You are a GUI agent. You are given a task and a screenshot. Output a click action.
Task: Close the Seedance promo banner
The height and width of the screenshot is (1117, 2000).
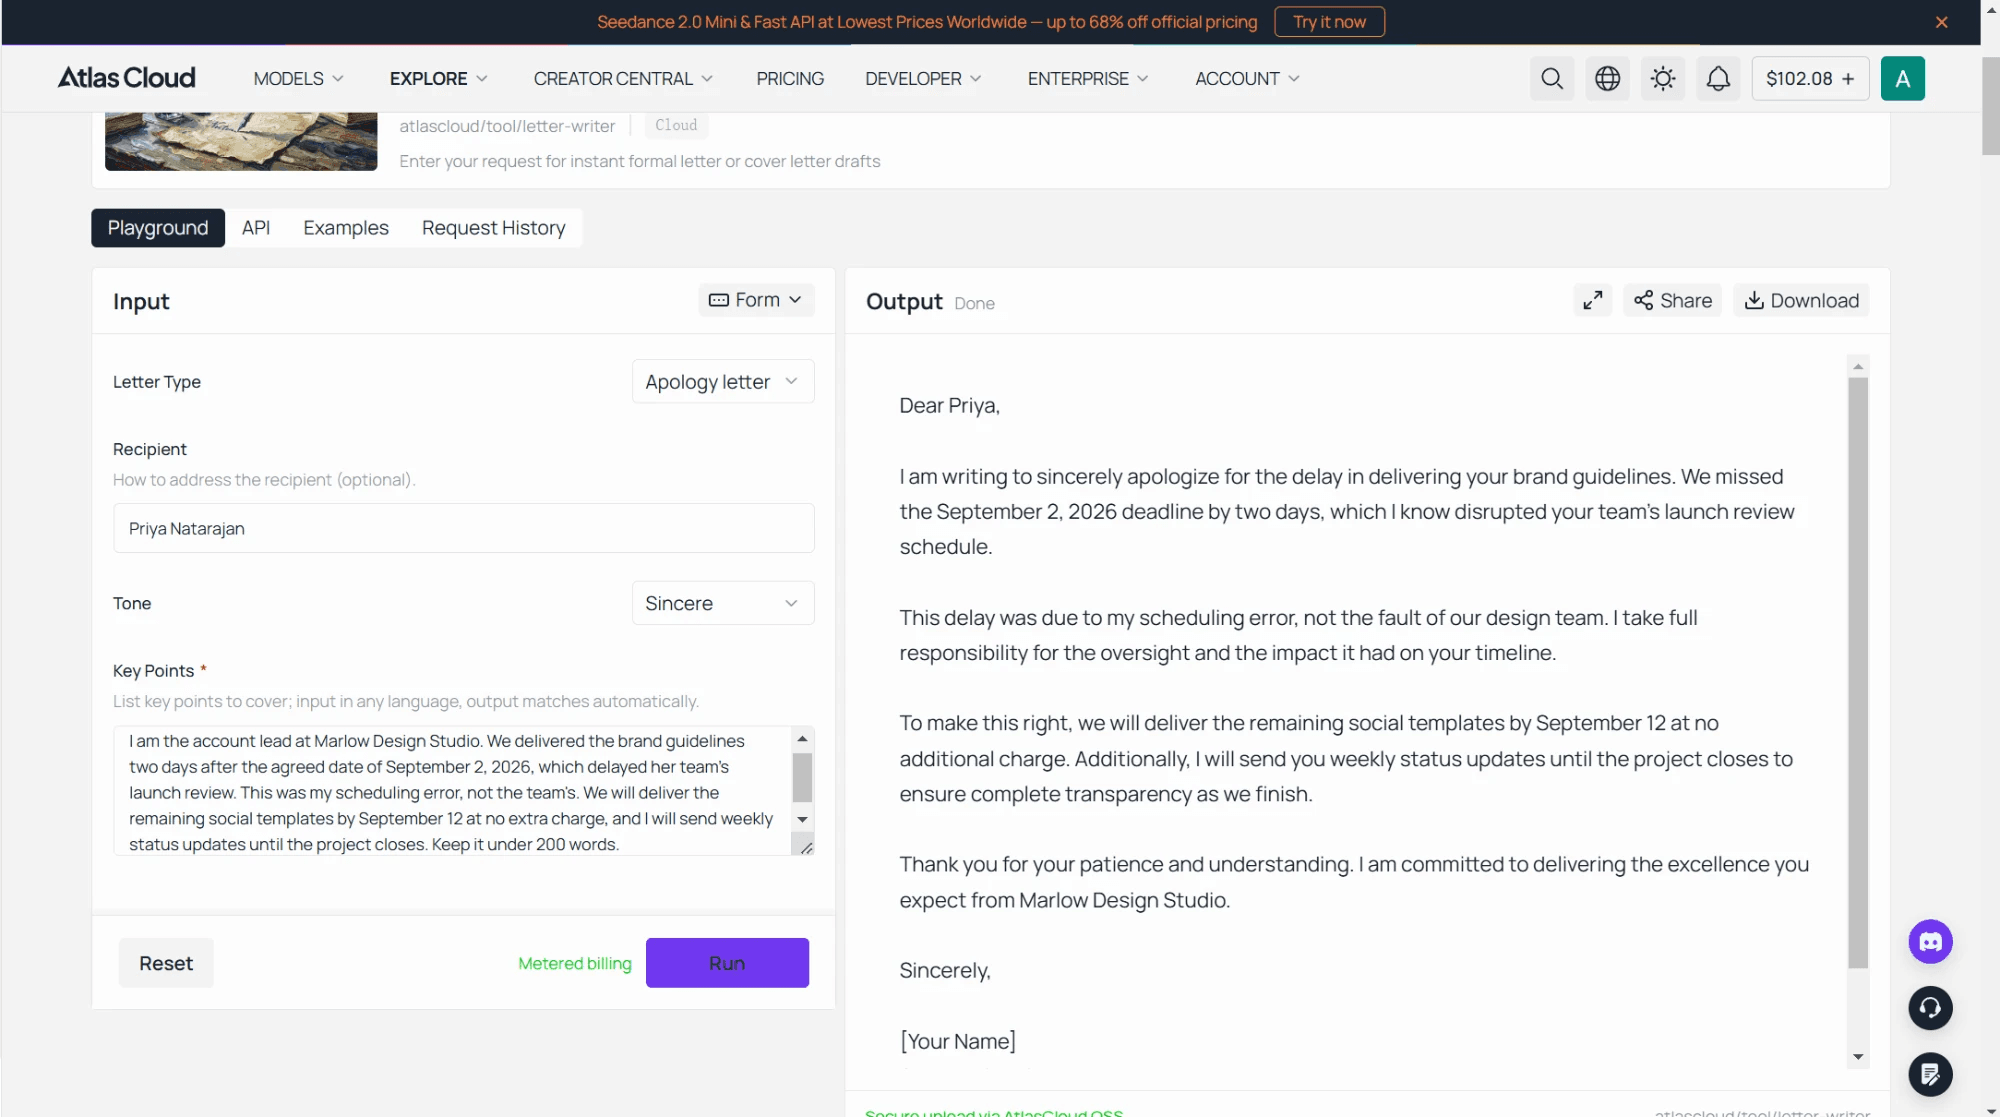(x=1941, y=22)
